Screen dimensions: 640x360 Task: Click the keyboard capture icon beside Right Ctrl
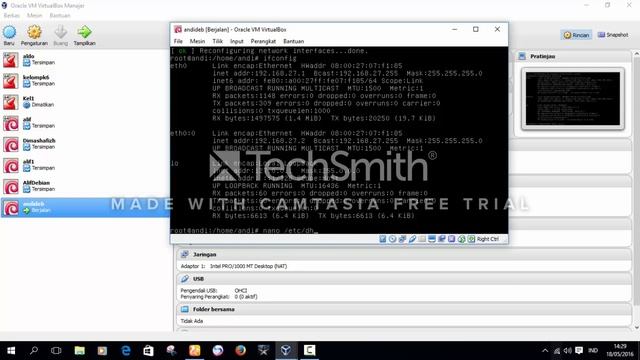click(x=471, y=239)
